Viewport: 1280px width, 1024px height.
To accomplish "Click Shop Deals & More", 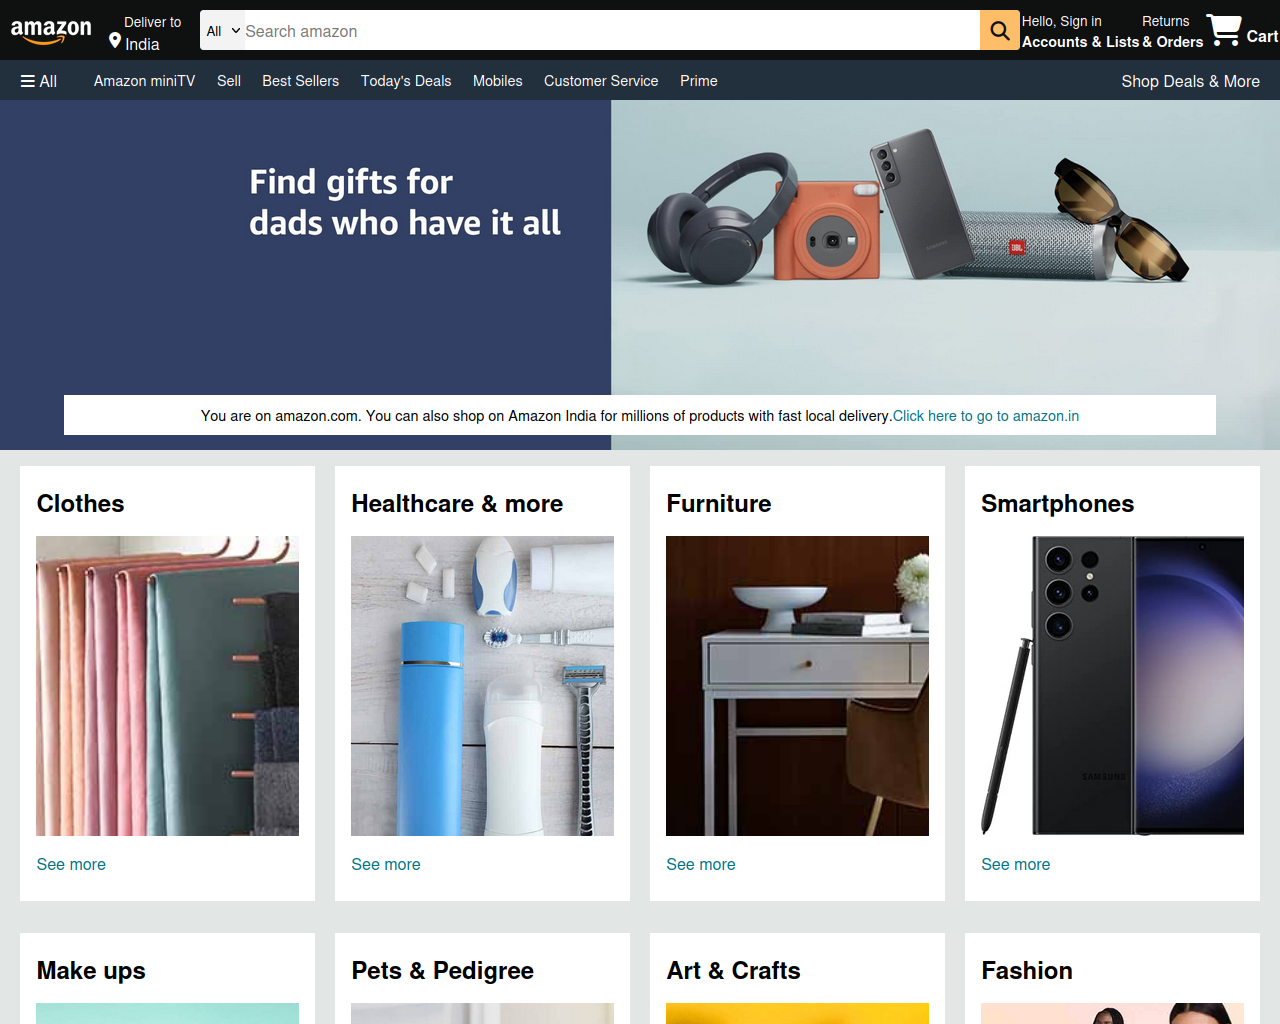I will 1190,81.
